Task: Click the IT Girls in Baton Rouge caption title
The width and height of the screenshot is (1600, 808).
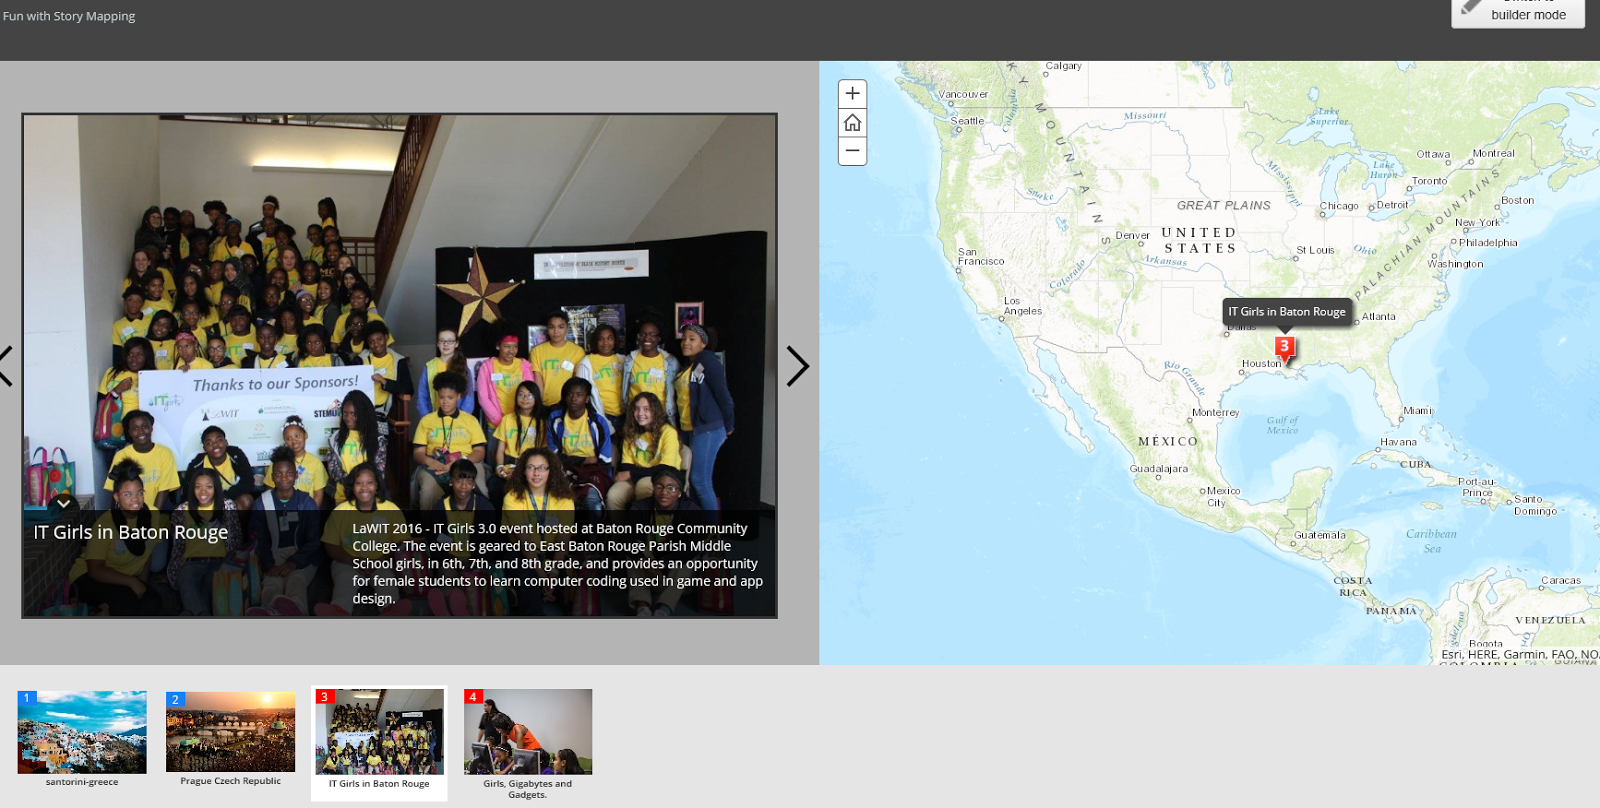Action: pos(131,532)
